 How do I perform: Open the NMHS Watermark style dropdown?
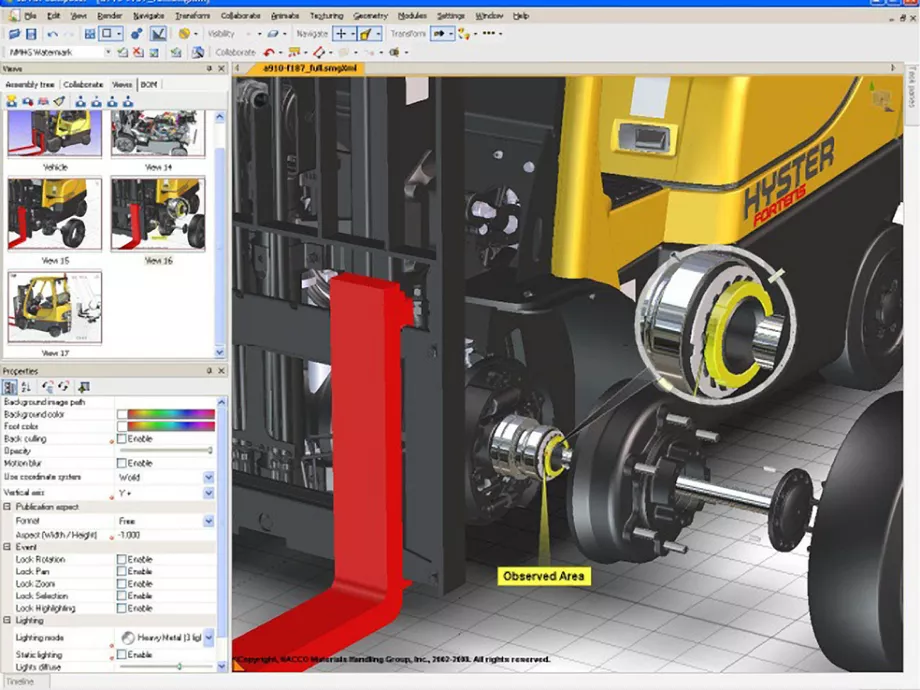coord(108,52)
